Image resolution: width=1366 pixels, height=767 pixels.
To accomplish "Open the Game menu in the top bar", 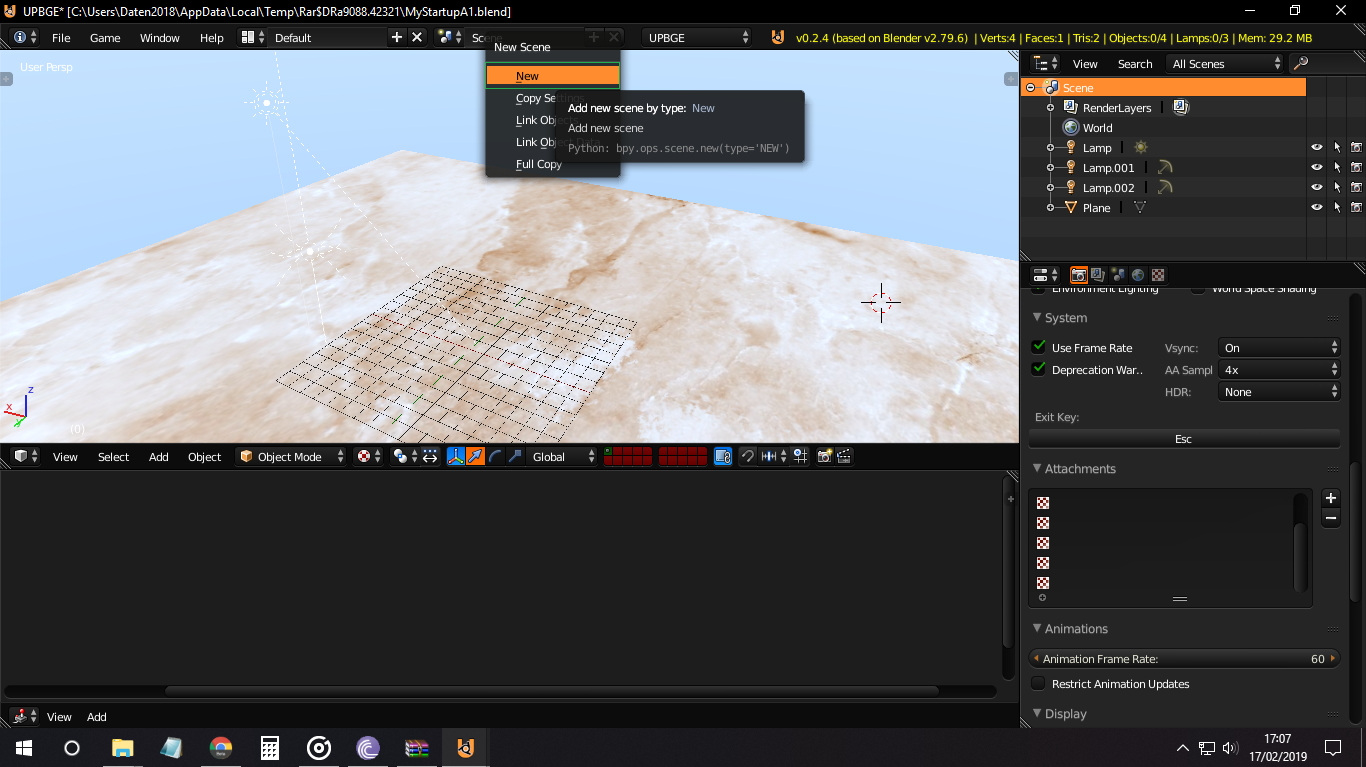I will (105, 37).
